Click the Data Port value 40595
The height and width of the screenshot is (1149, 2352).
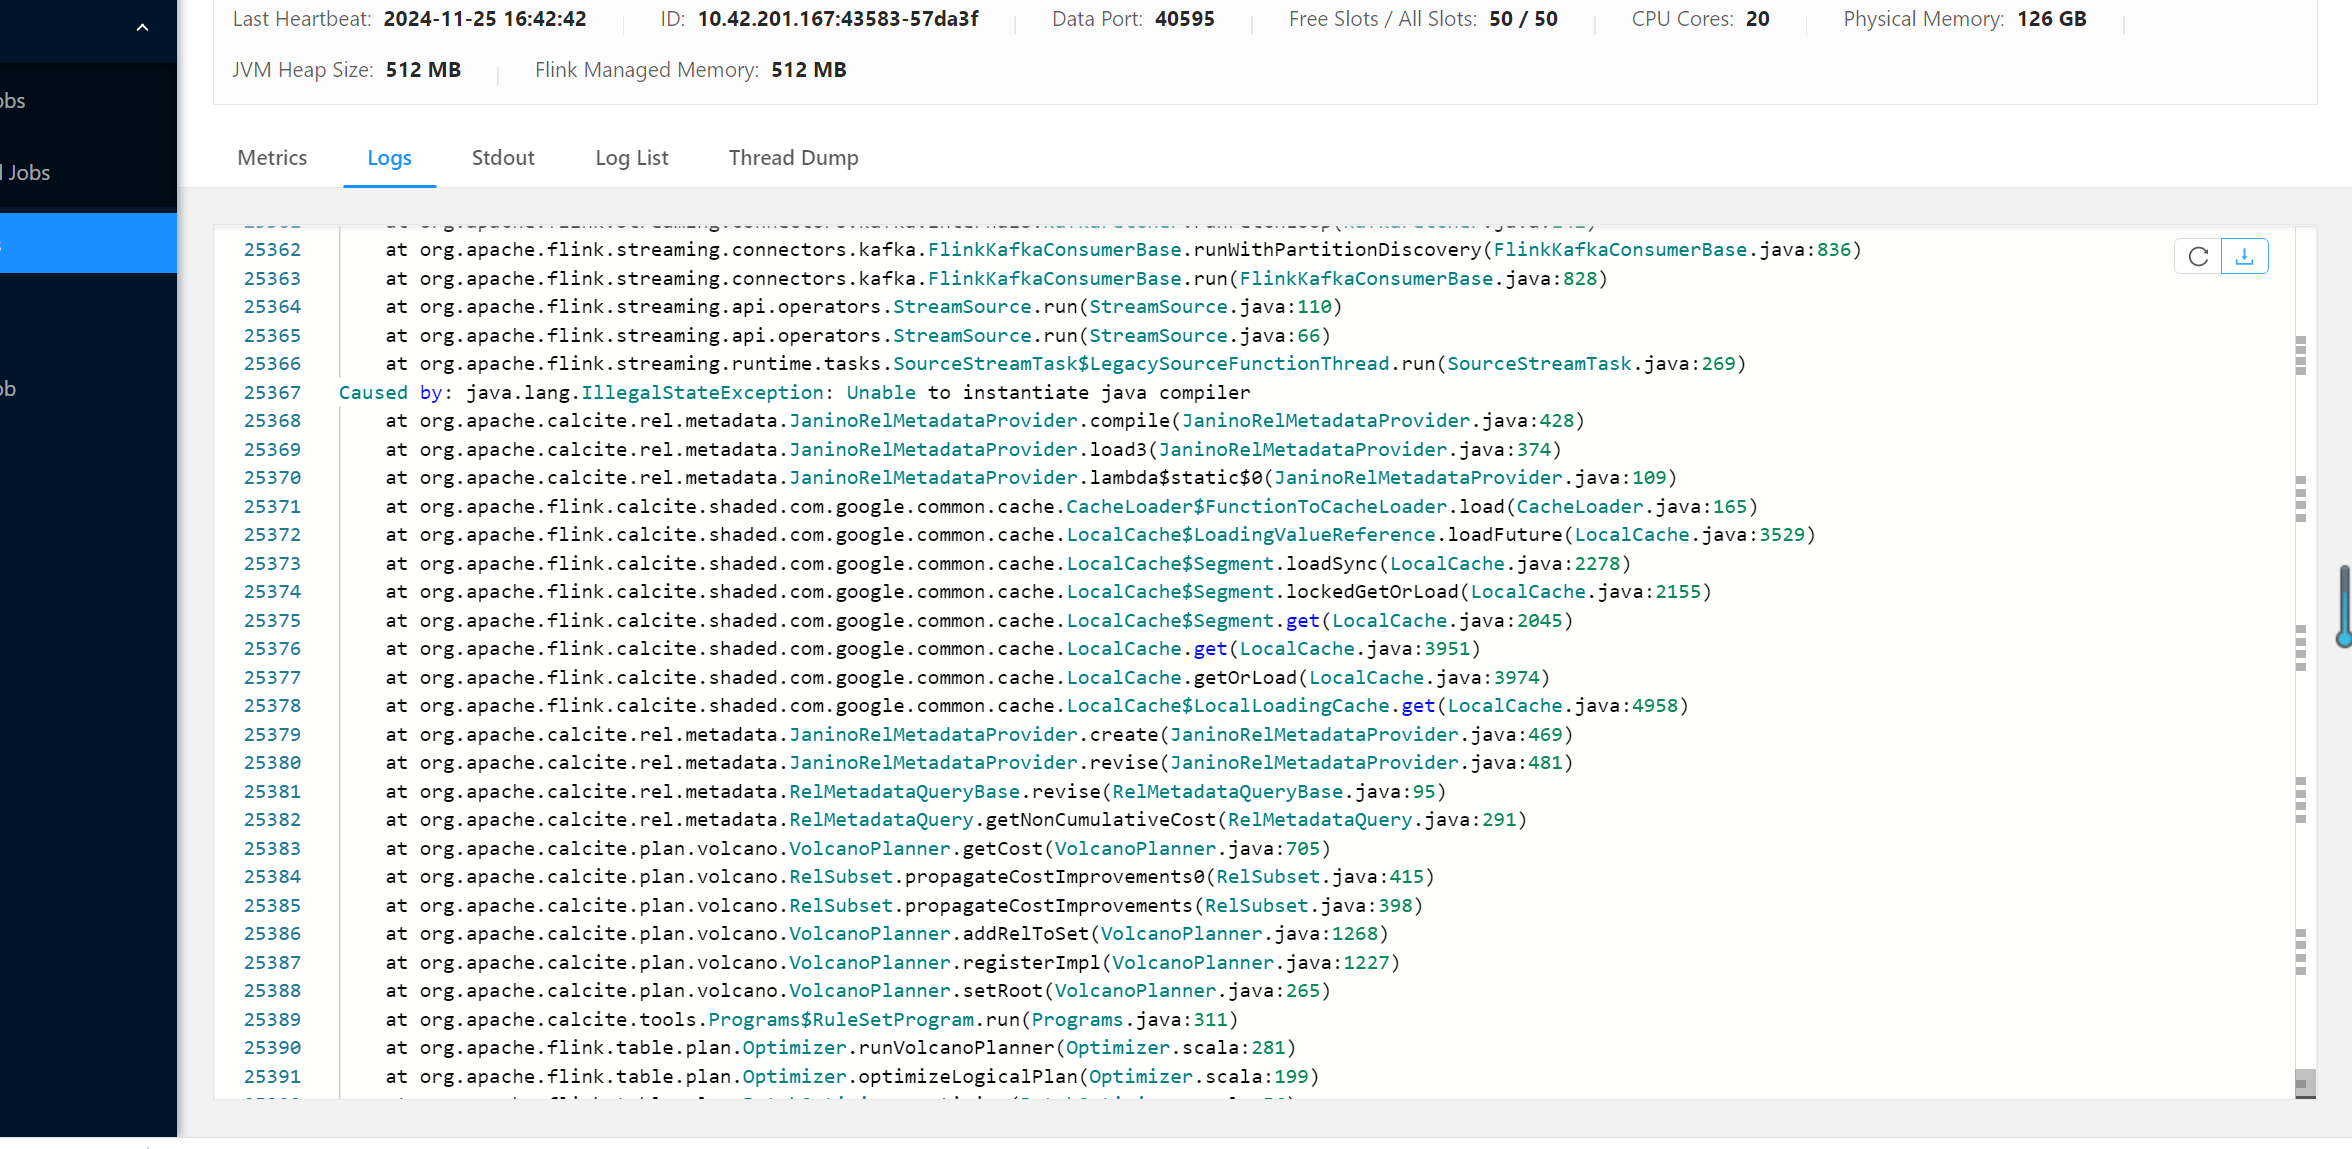(1185, 19)
